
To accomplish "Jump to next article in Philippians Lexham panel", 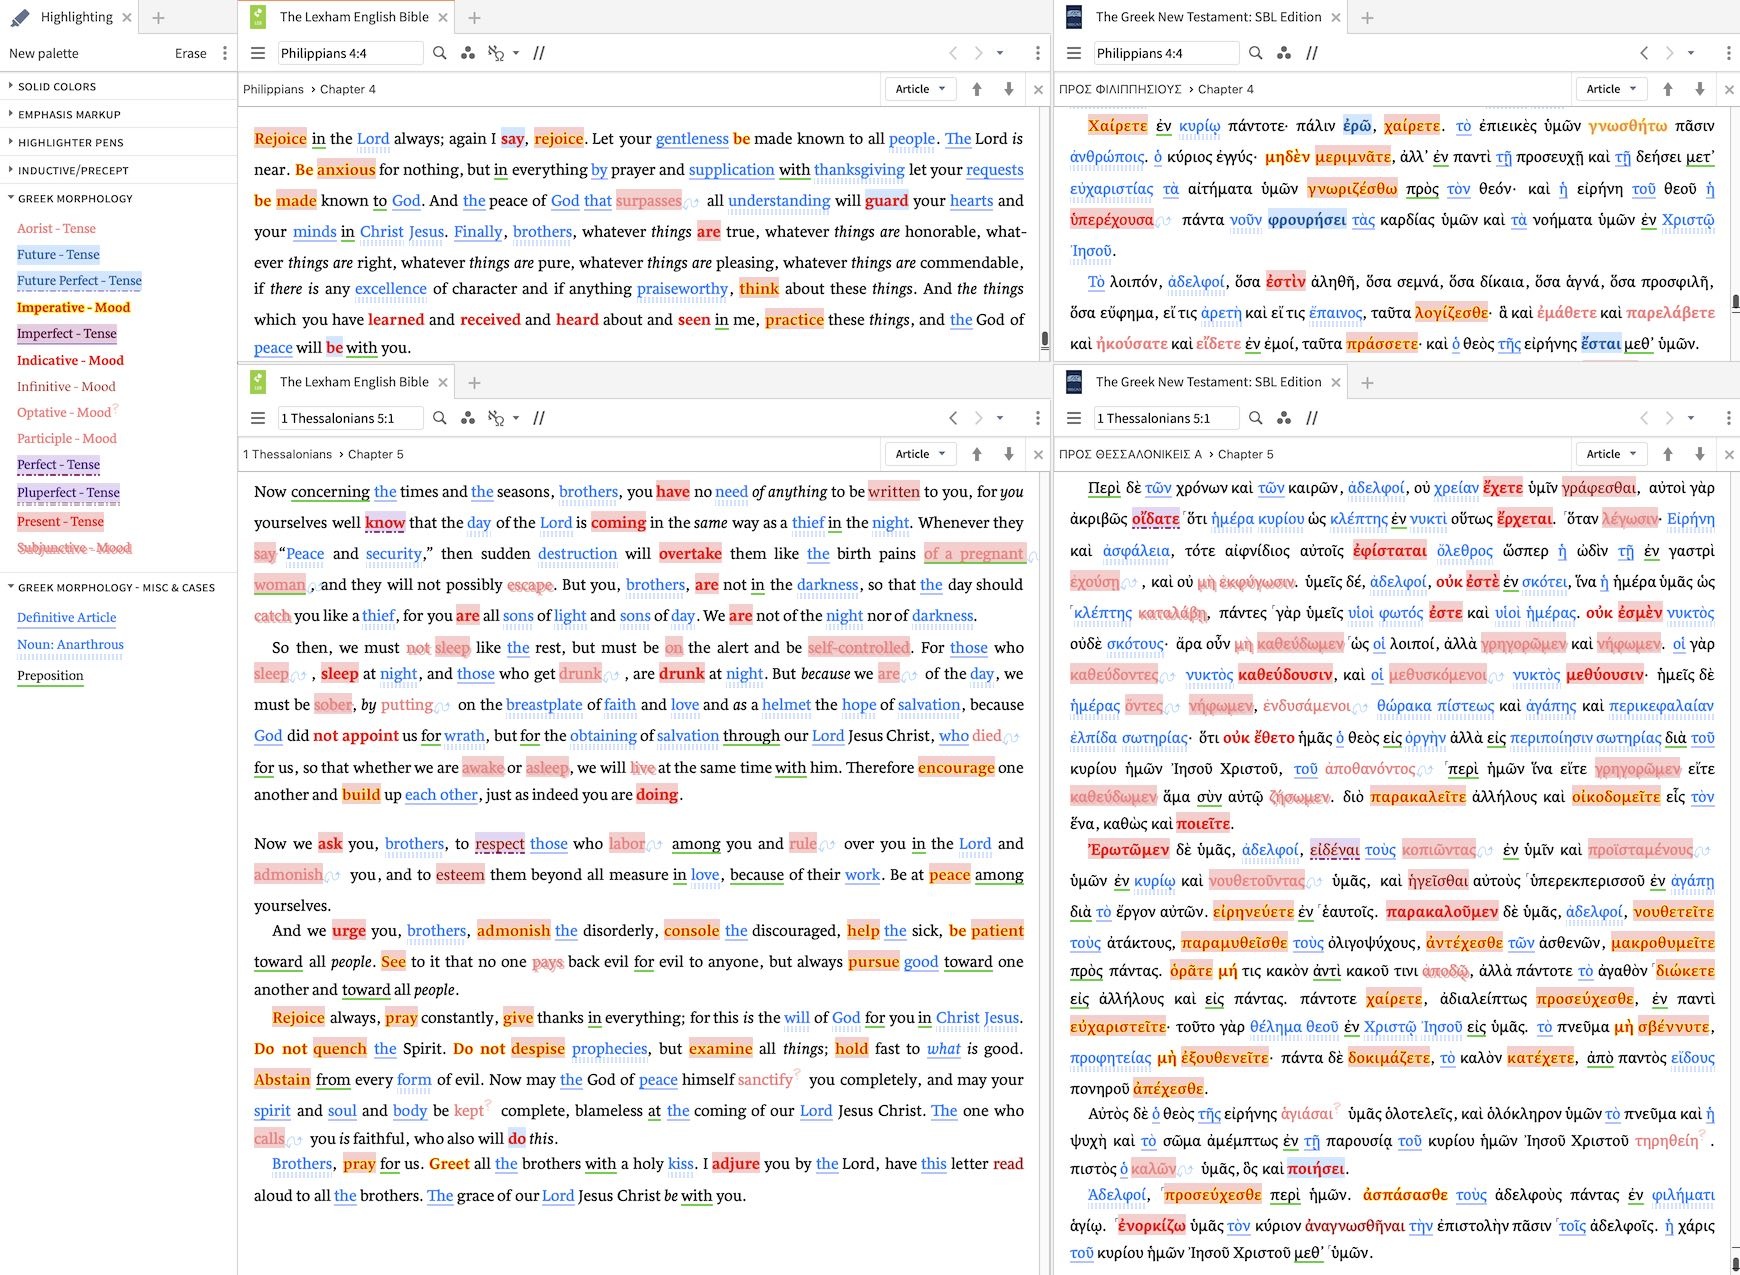I will [x=1008, y=89].
